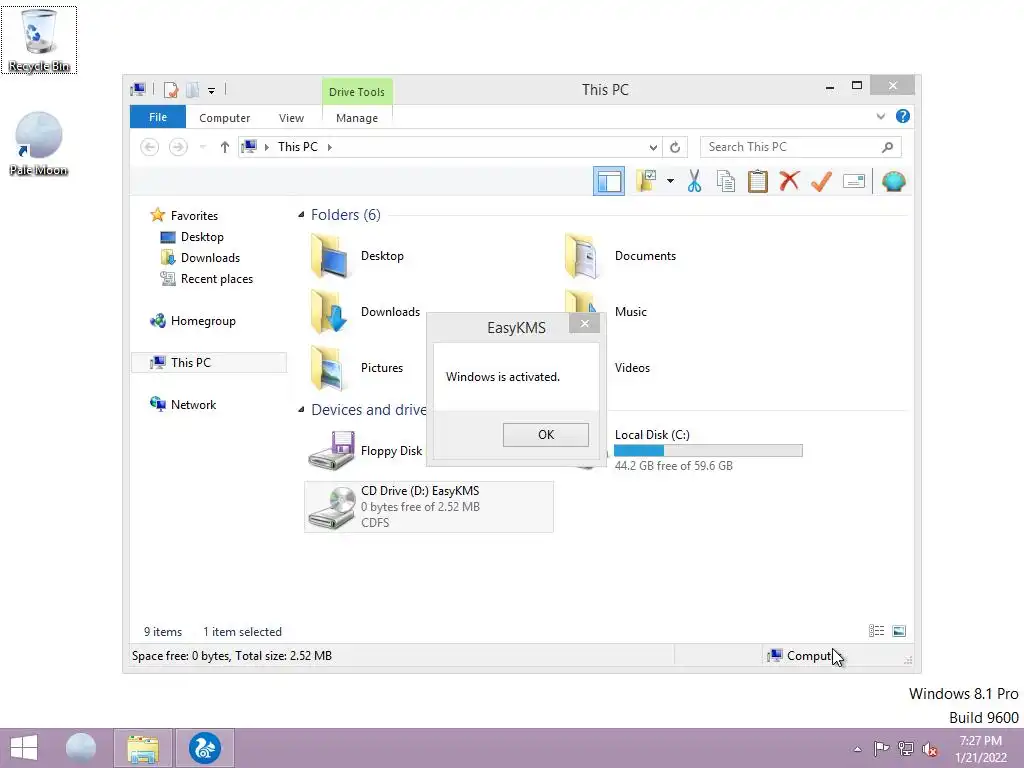Viewport: 1024px width, 768px height.
Task: Select This PC in the navigation pane
Action: pos(209,362)
